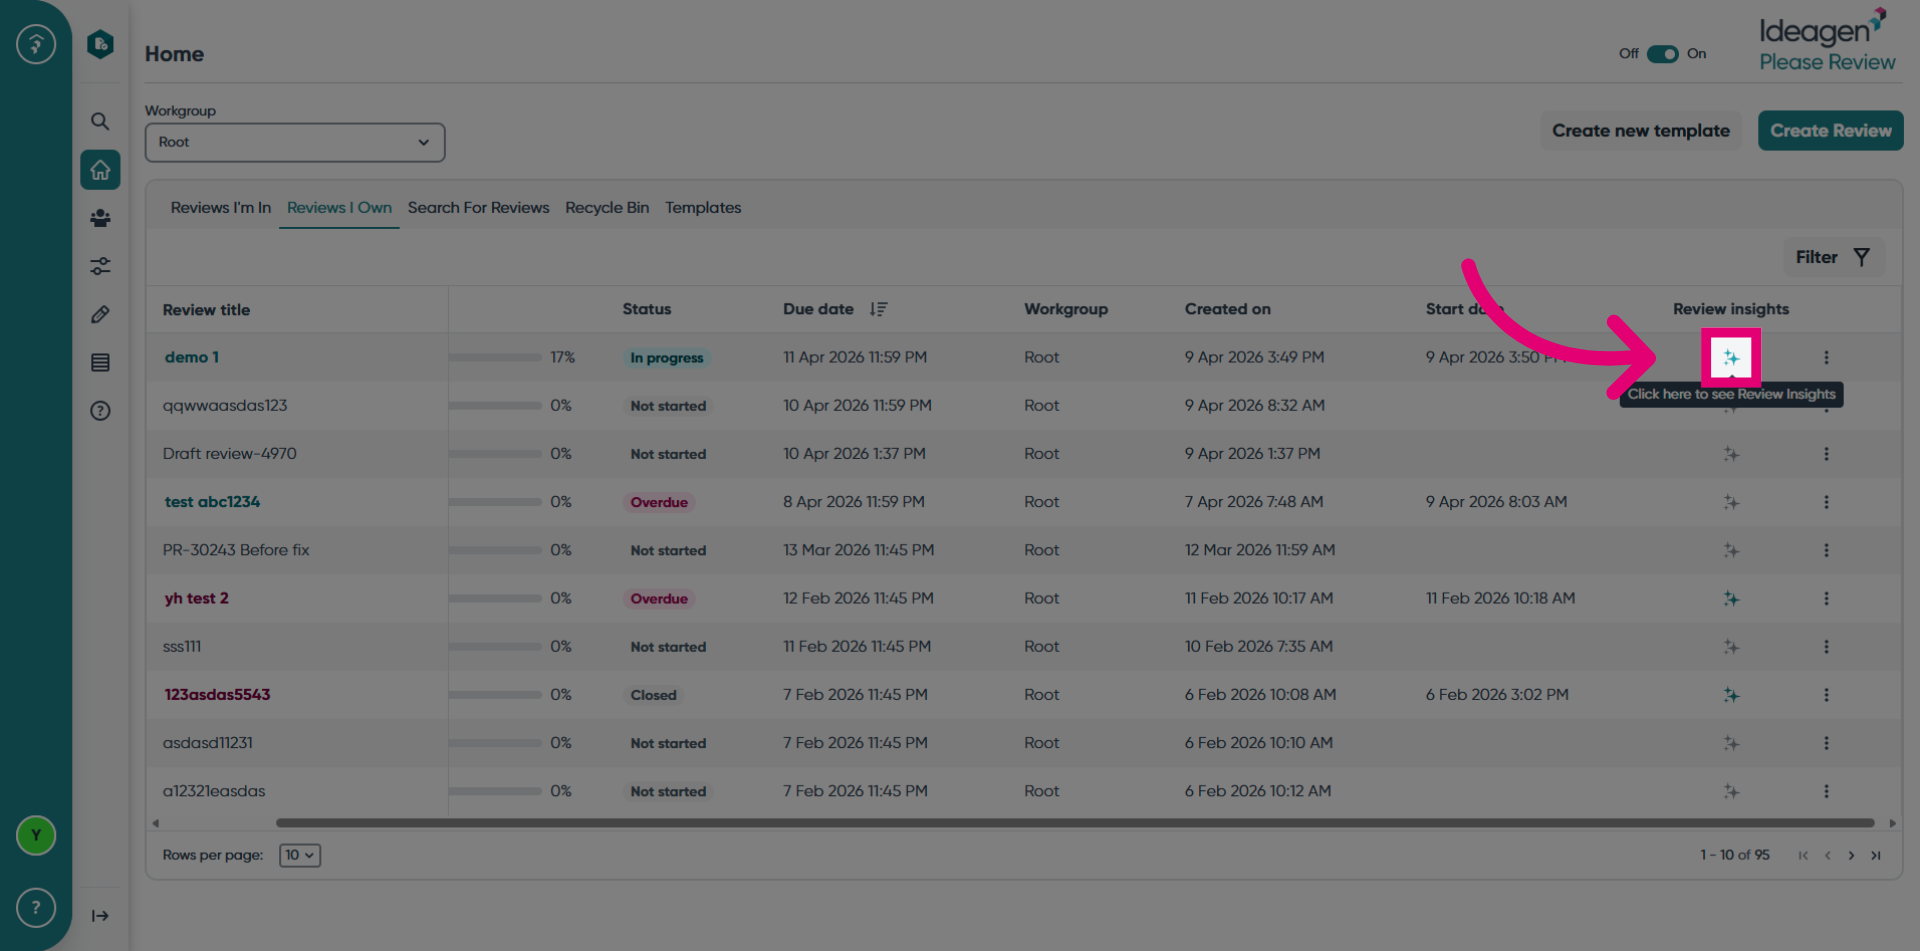Open more options menu for test abc1234
This screenshot has height=951, width=1920.
coord(1826,502)
